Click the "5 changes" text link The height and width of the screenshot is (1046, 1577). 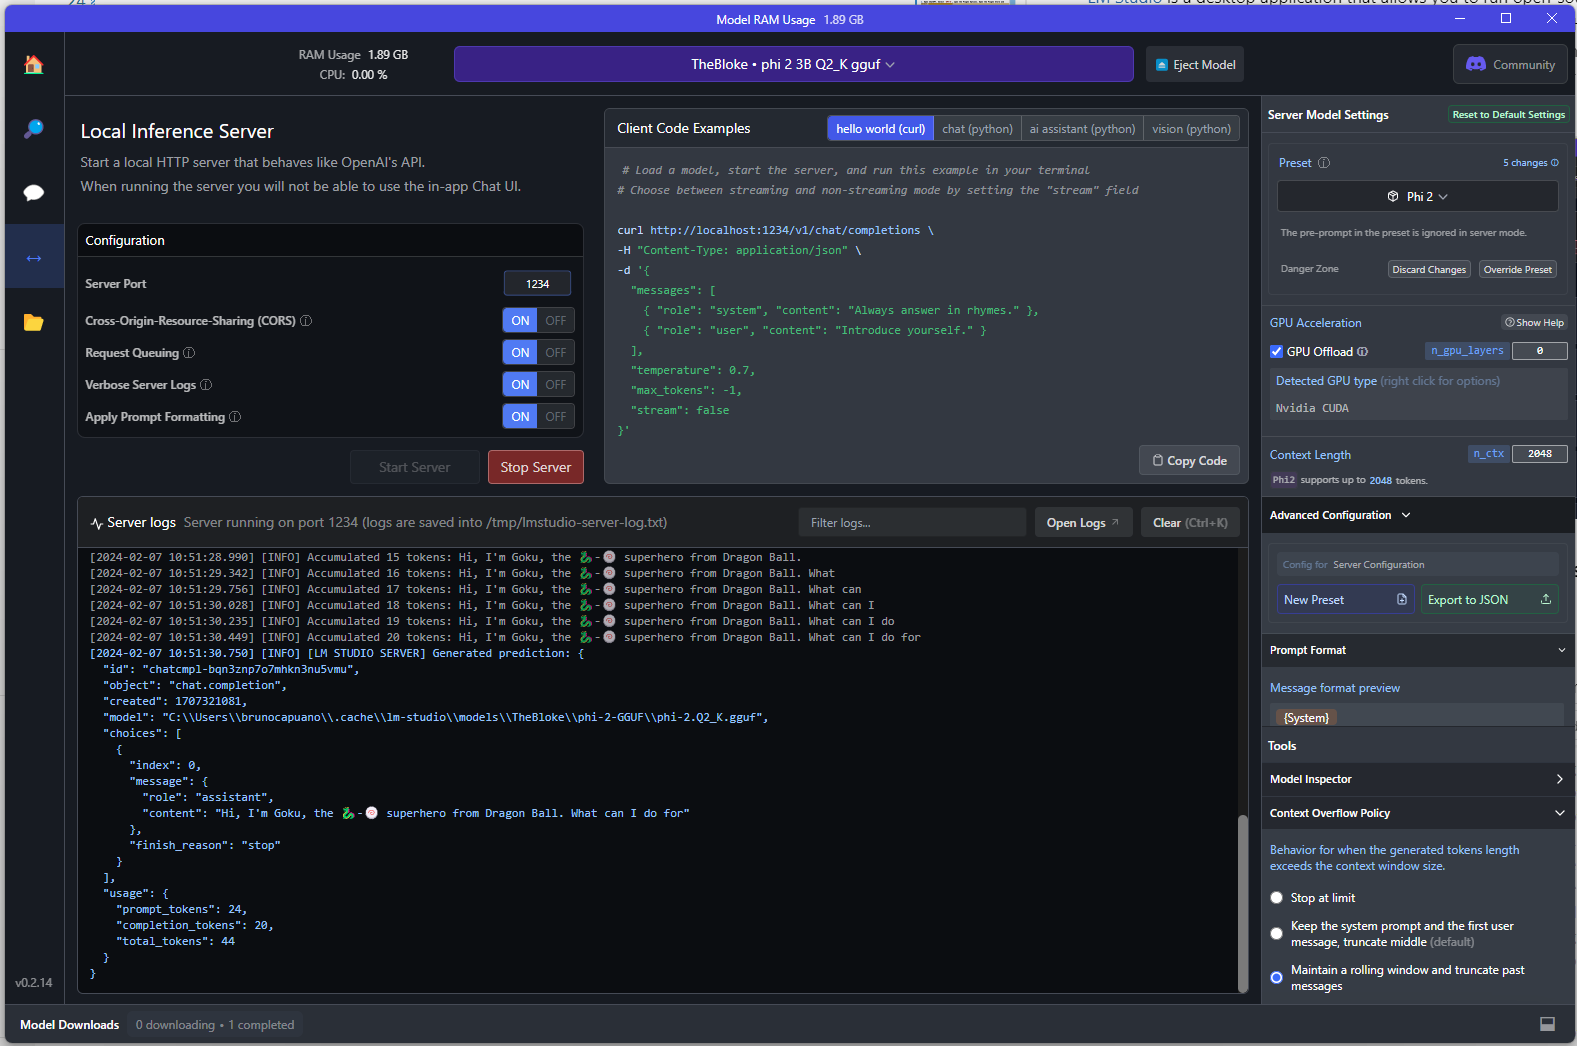point(1524,163)
